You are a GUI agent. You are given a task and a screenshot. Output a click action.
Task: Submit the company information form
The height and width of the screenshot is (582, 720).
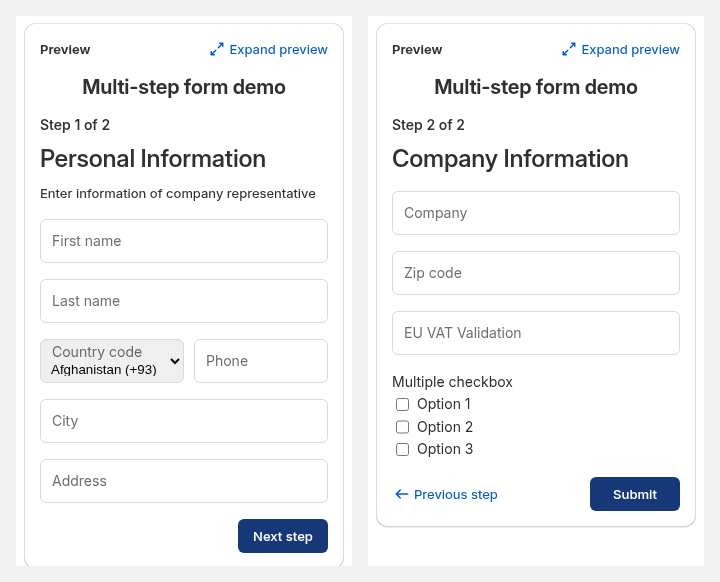coord(635,494)
